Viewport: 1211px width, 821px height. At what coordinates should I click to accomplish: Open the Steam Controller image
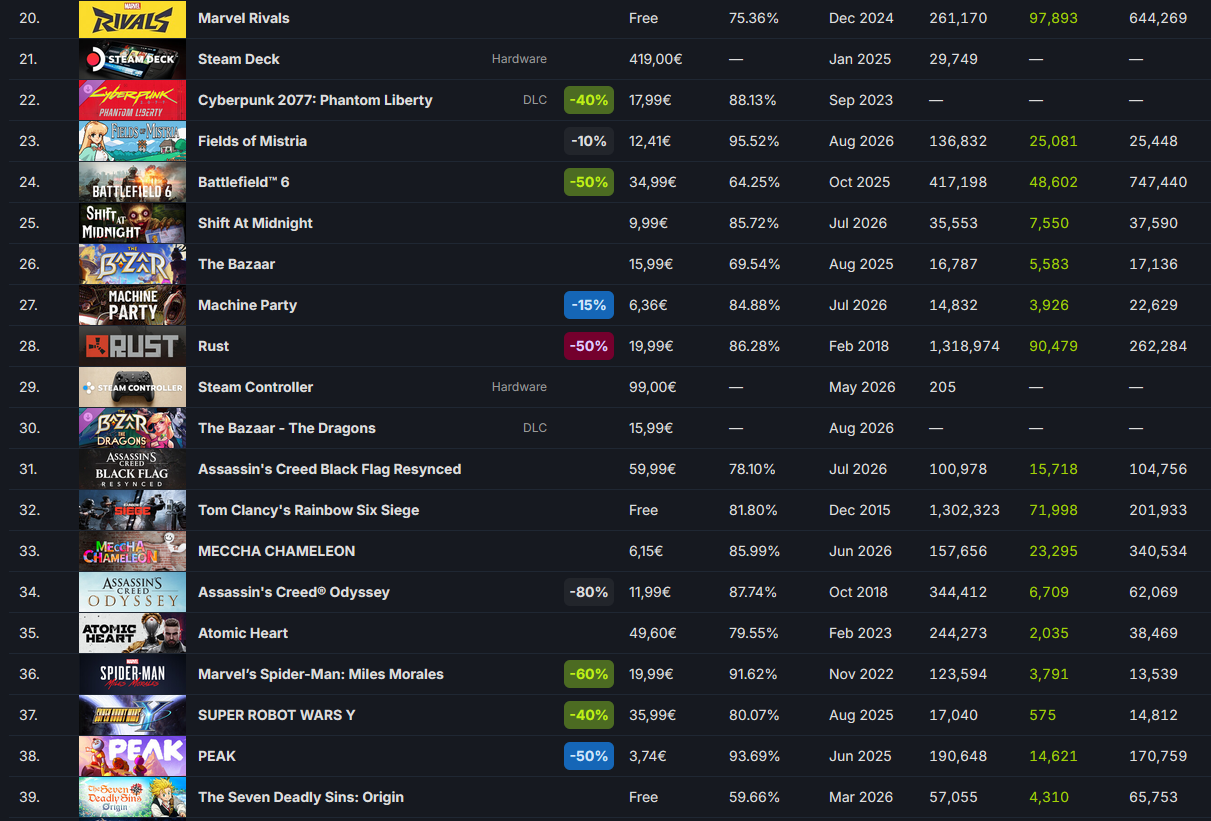click(132, 387)
